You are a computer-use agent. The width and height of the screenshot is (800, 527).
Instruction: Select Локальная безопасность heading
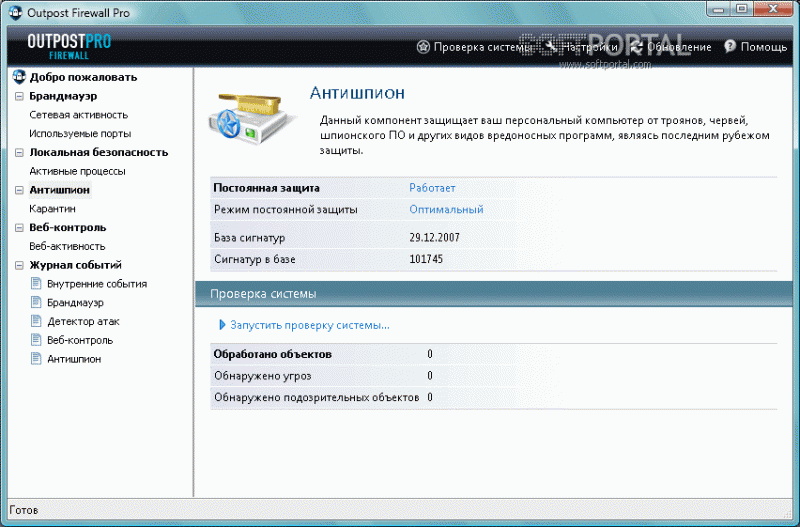98,152
